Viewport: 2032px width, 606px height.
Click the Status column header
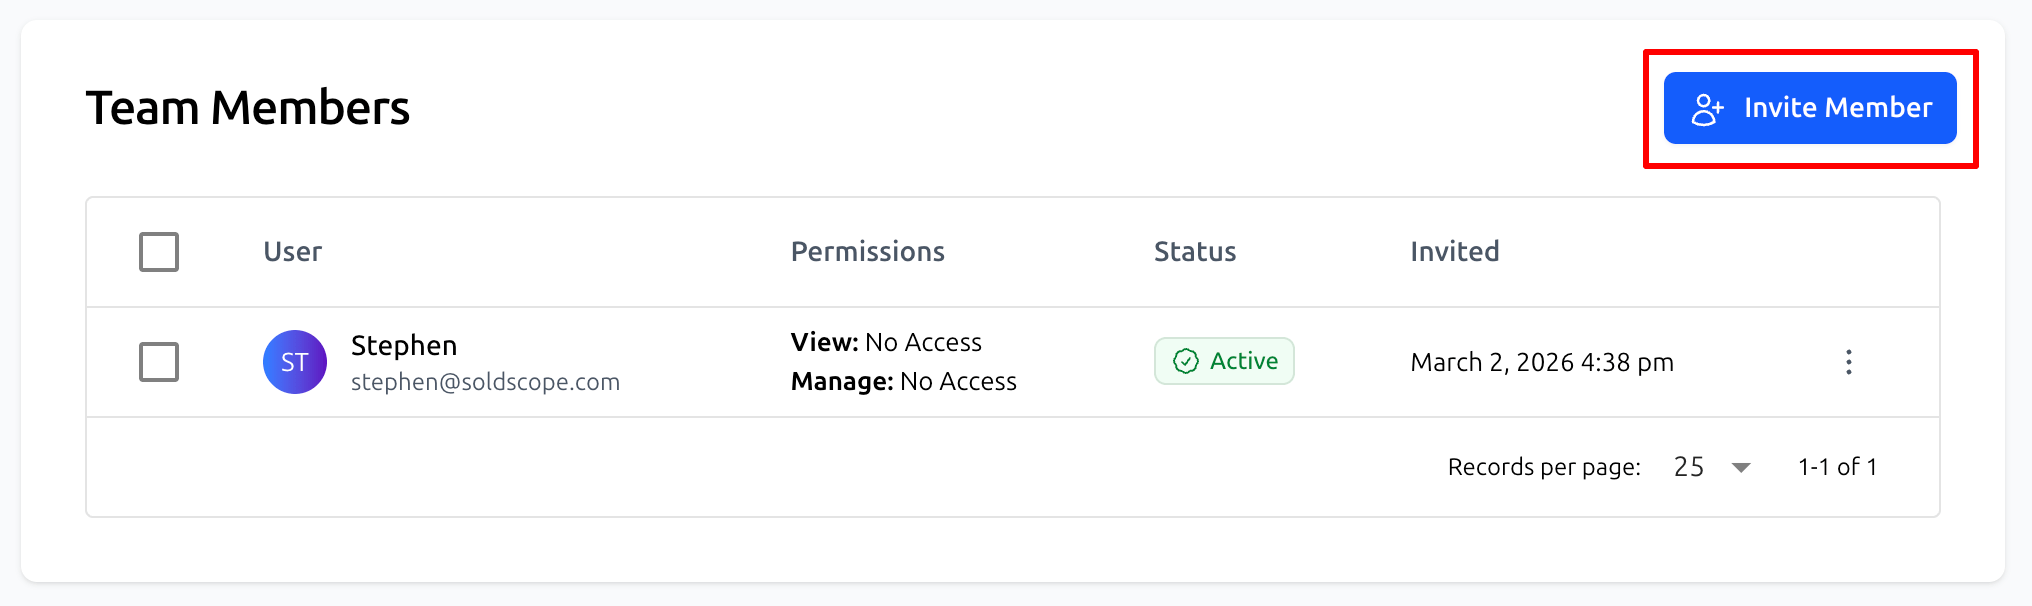click(x=1194, y=252)
